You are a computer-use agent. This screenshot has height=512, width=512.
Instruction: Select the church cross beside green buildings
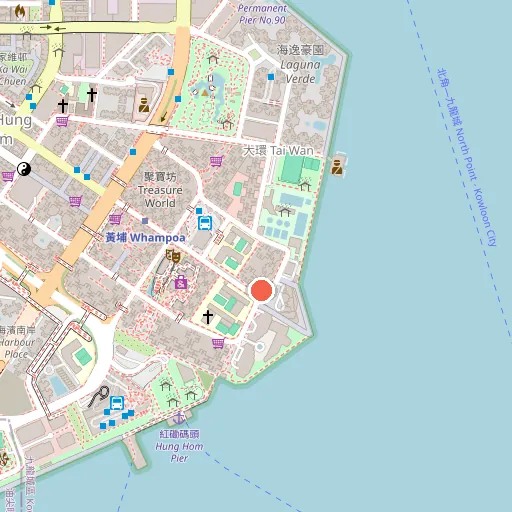[x=208, y=317]
